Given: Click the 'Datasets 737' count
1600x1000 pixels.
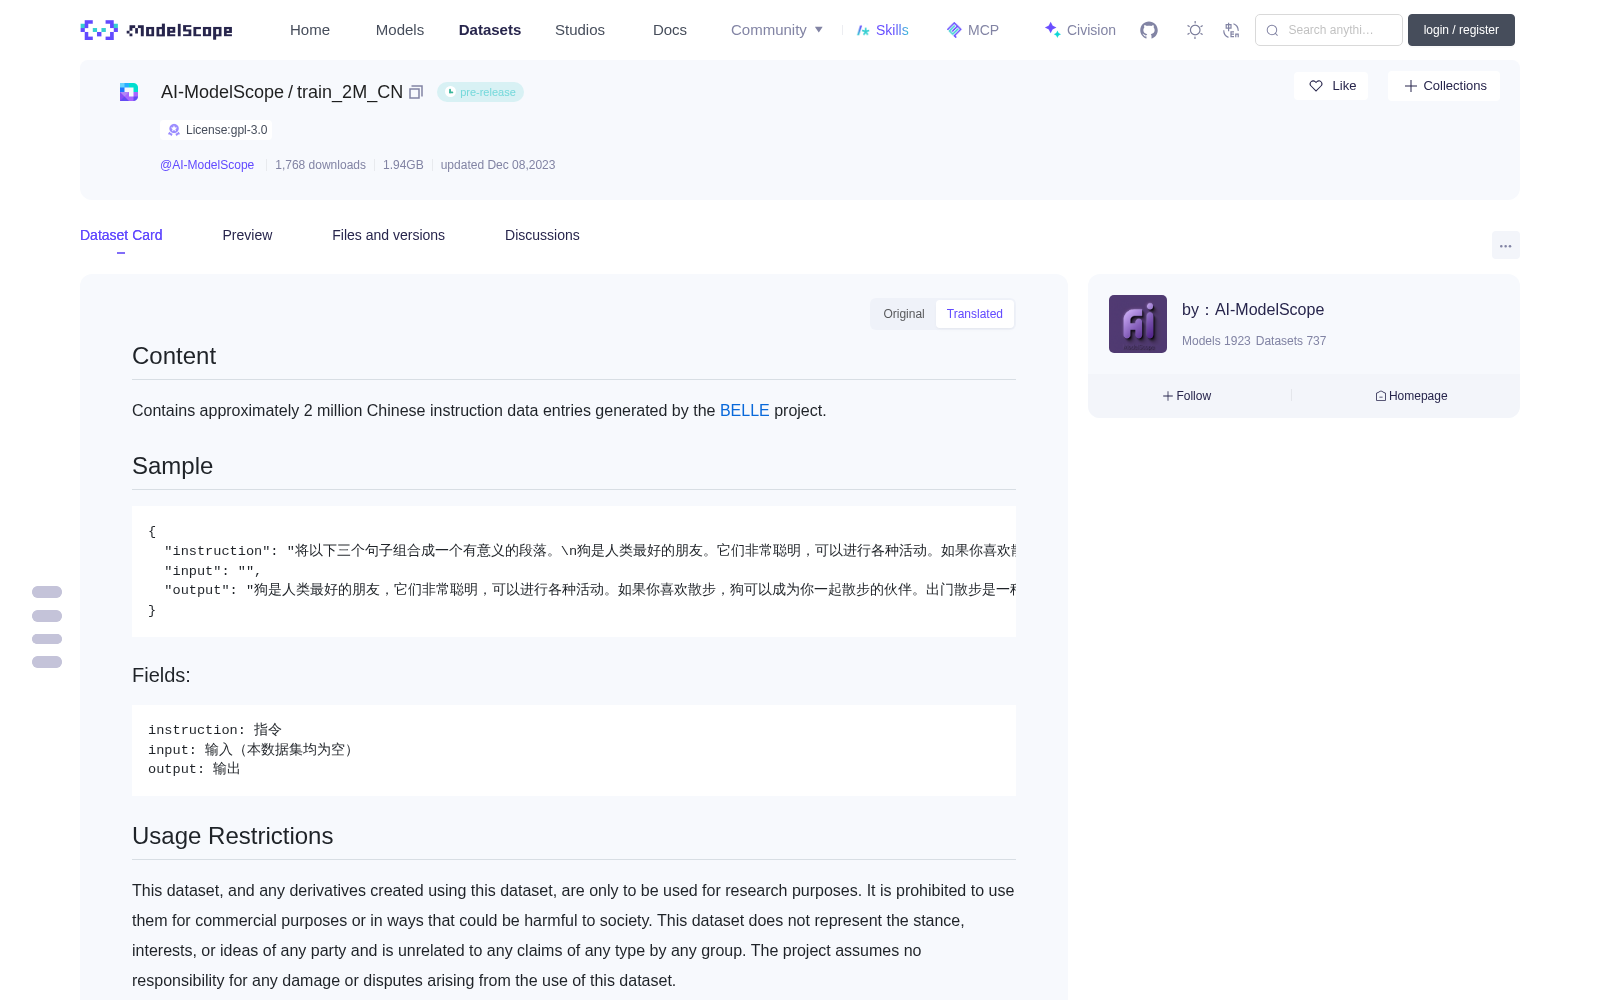Looking at the screenshot, I should (1291, 341).
